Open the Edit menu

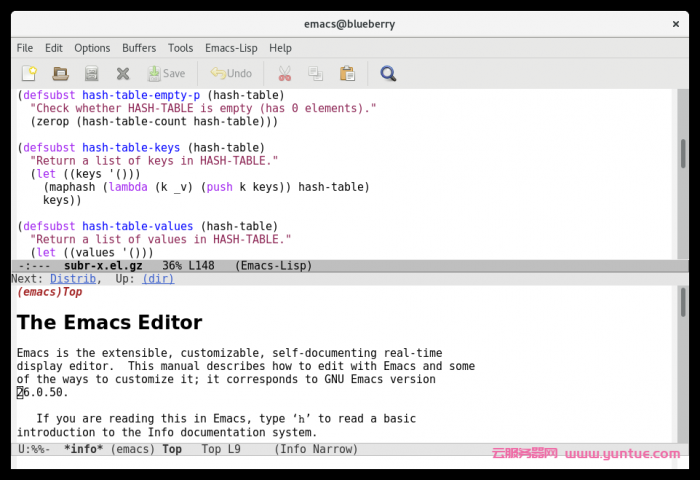(54, 48)
